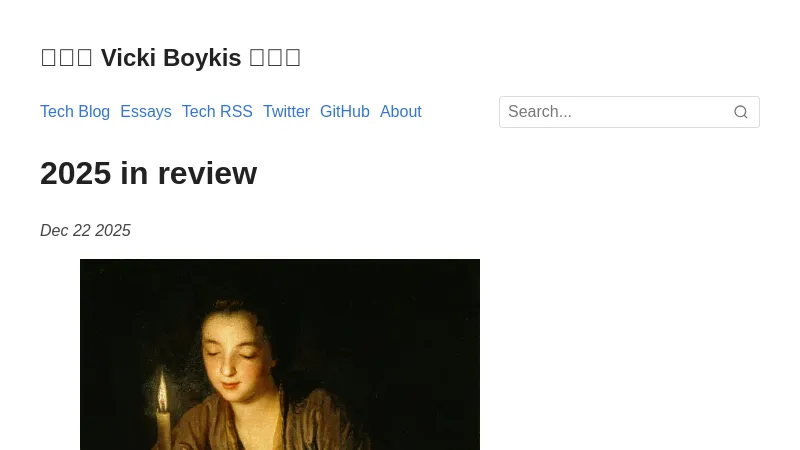Visit the Twitter nav link
Image resolution: width=800 pixels, height=450 pixels.
point(286,111)
